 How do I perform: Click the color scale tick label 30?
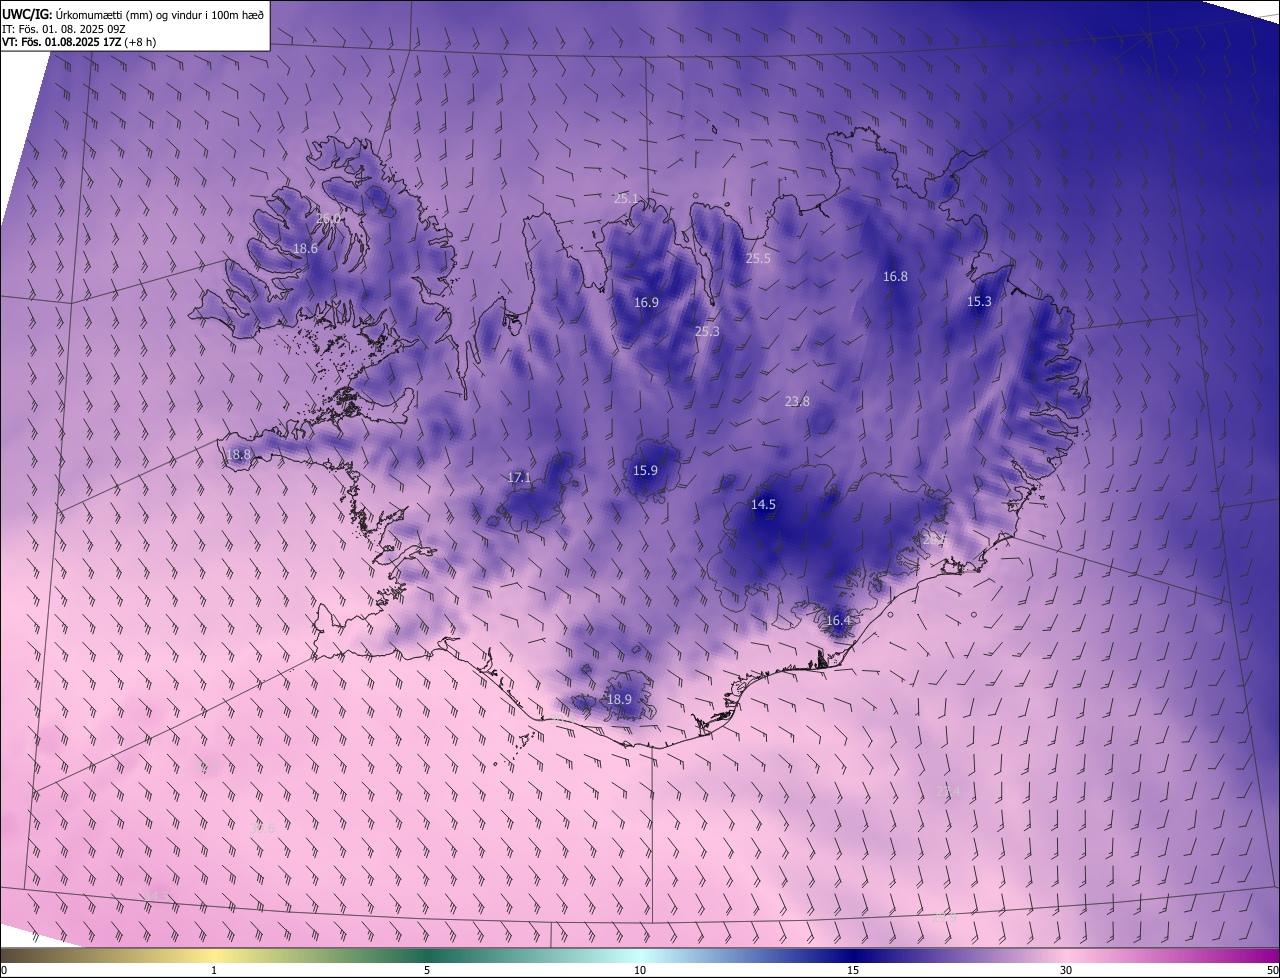(1066, 970)
